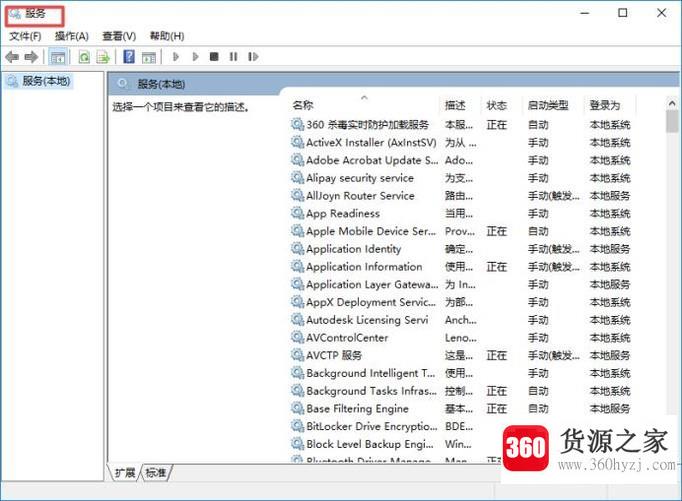Click the second play arrow toolbar icon
The height and width of the screenshot is (501, 682).
pos(195,57)
